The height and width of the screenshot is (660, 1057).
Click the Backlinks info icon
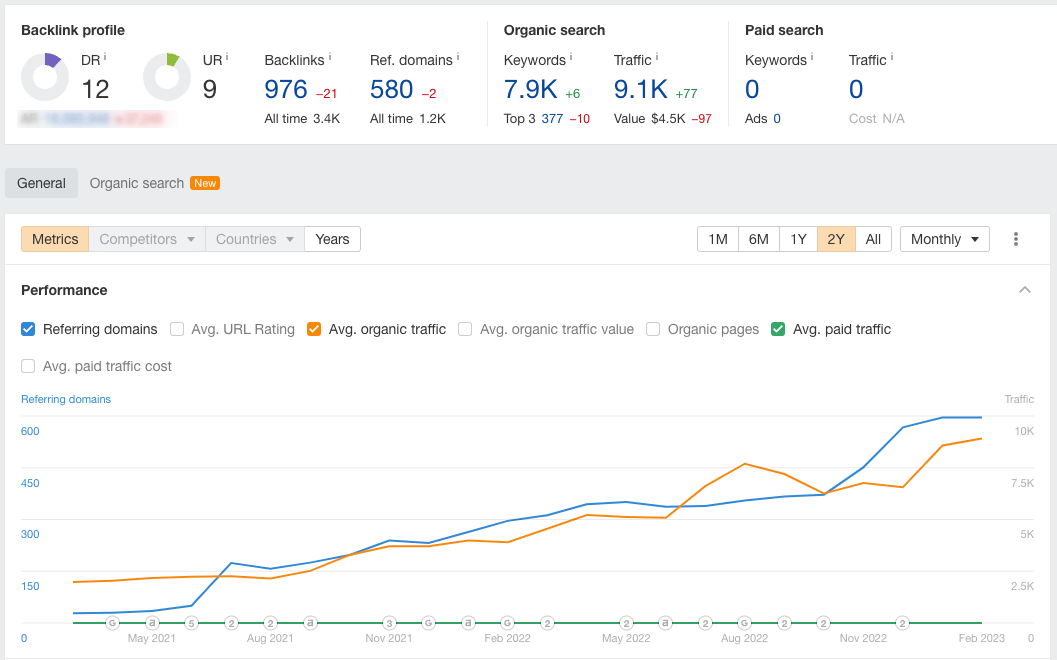330,57
